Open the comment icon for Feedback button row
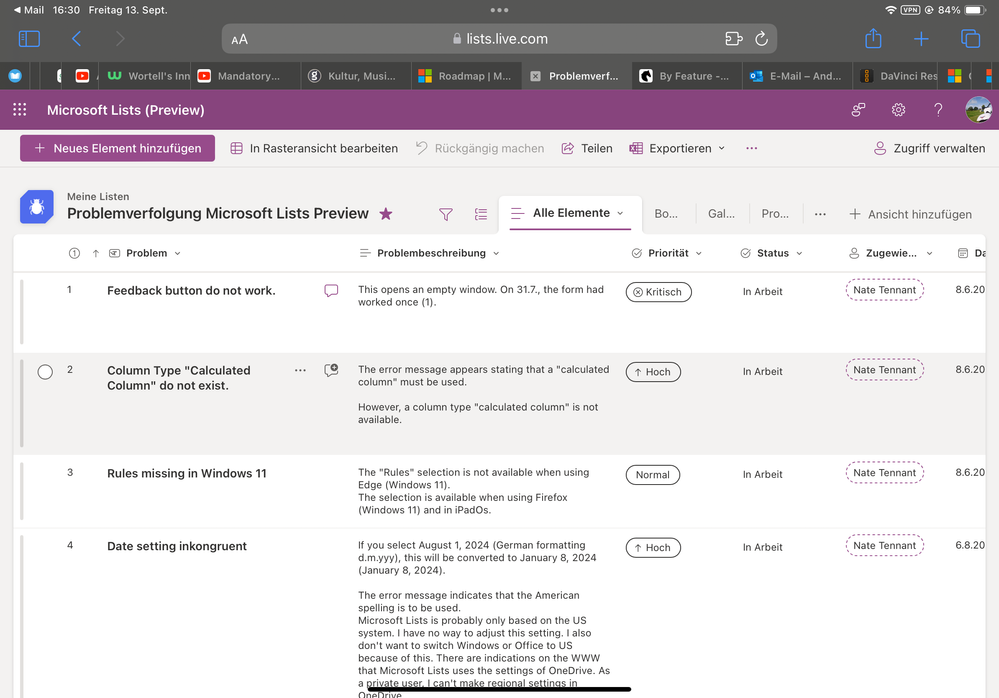The width and height of the screenshot is (999, 698). coord(331,291)
